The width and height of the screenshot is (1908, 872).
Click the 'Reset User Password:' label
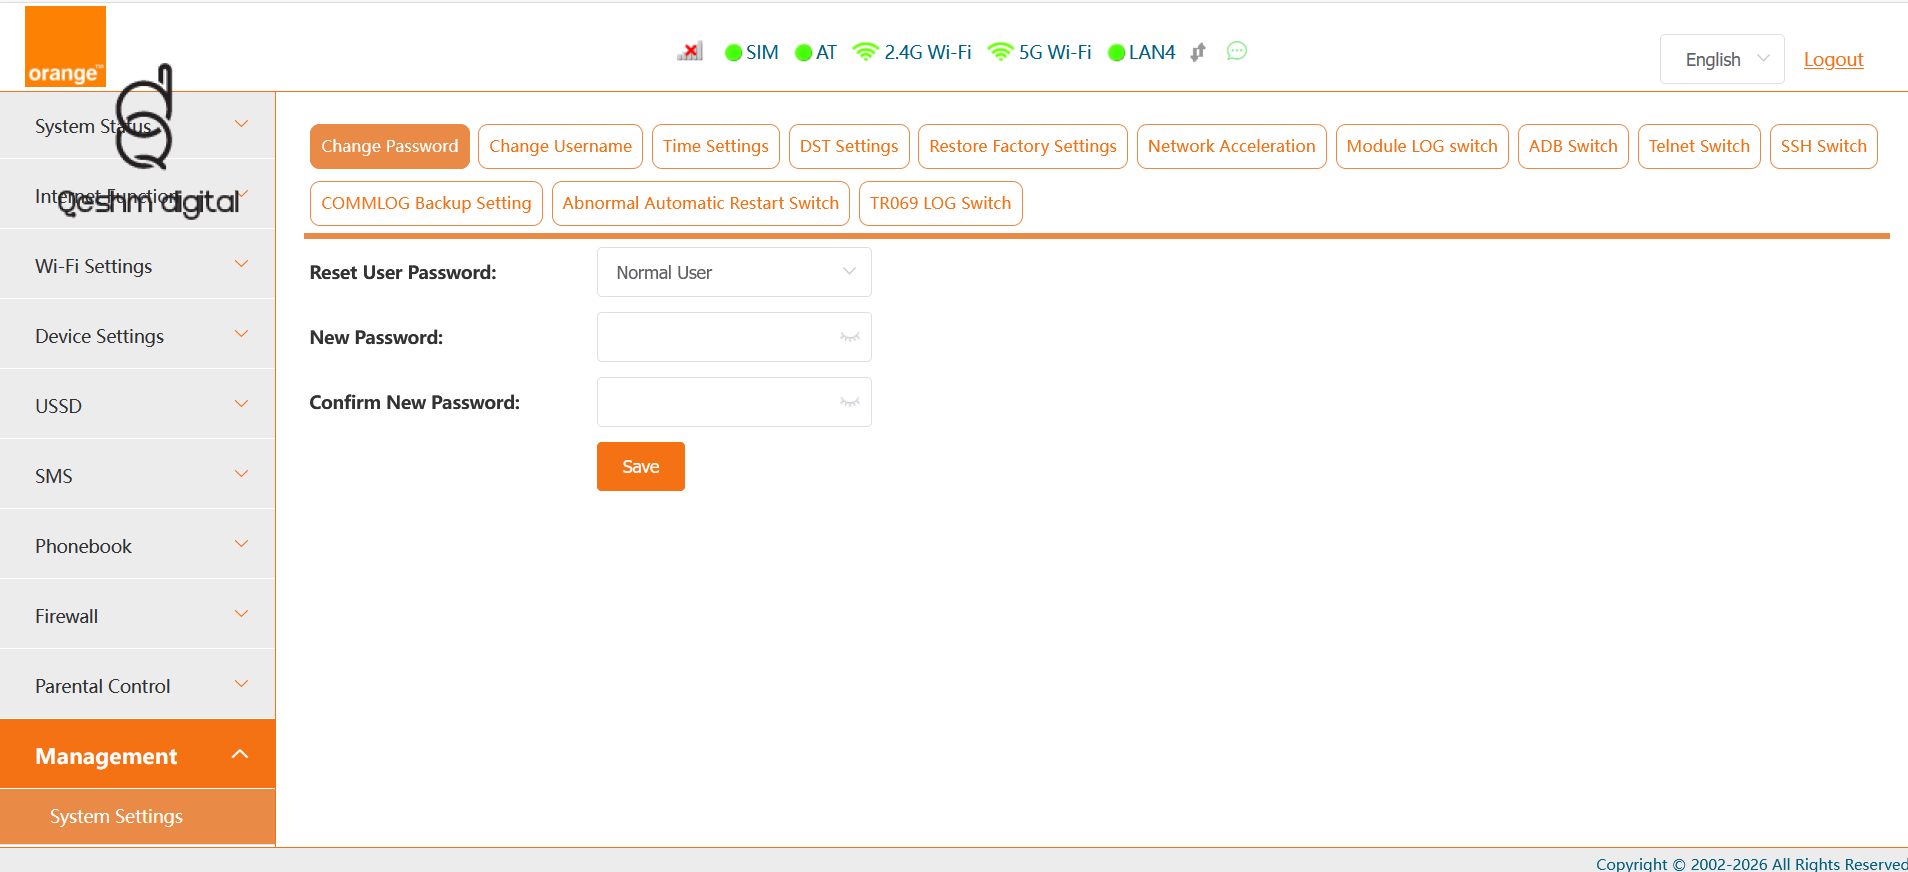point(403,273)
